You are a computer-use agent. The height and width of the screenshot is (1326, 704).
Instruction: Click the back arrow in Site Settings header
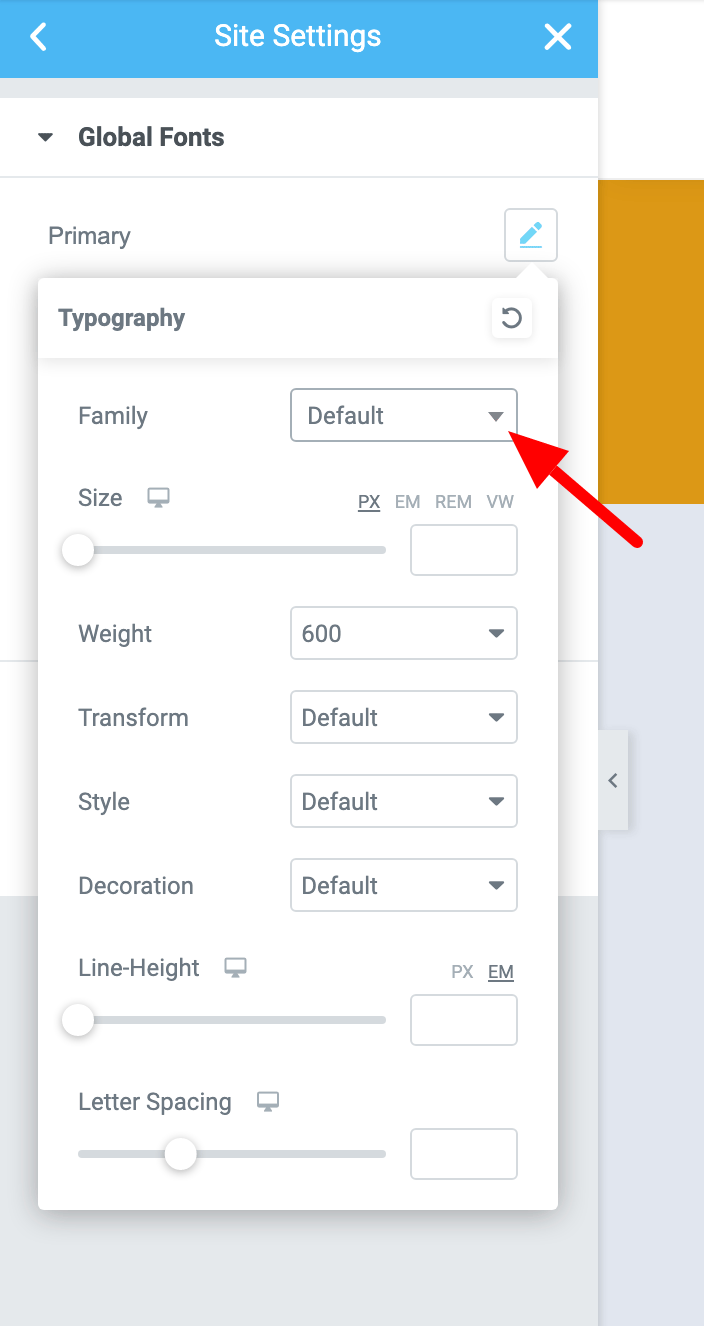(38, 37)
